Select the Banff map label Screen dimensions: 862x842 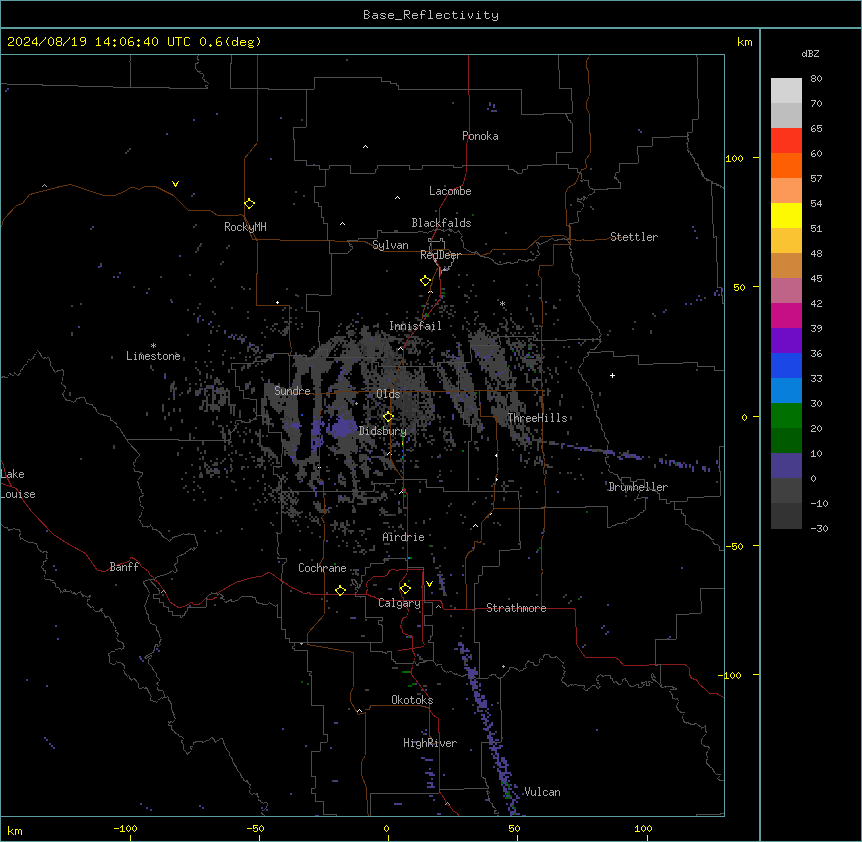click(124, 567)
